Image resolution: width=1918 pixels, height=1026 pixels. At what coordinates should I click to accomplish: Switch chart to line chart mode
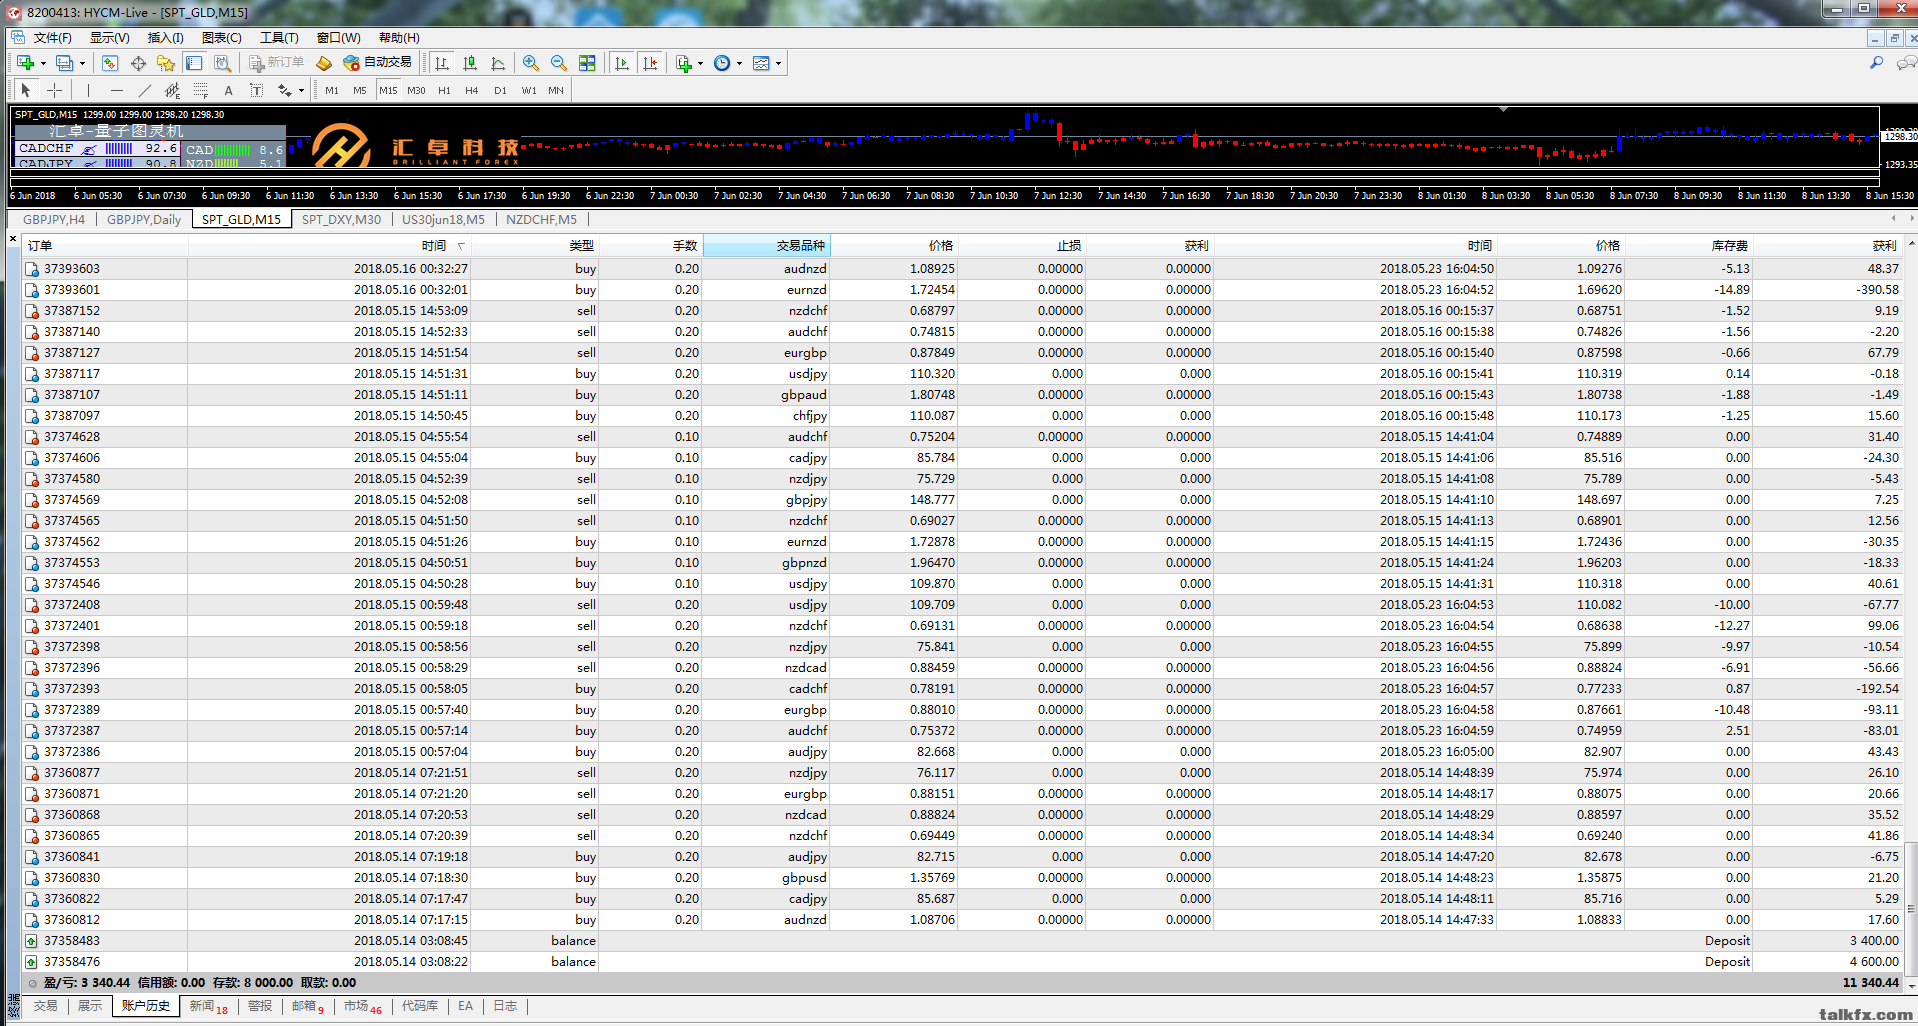click(x=498, y=63)
